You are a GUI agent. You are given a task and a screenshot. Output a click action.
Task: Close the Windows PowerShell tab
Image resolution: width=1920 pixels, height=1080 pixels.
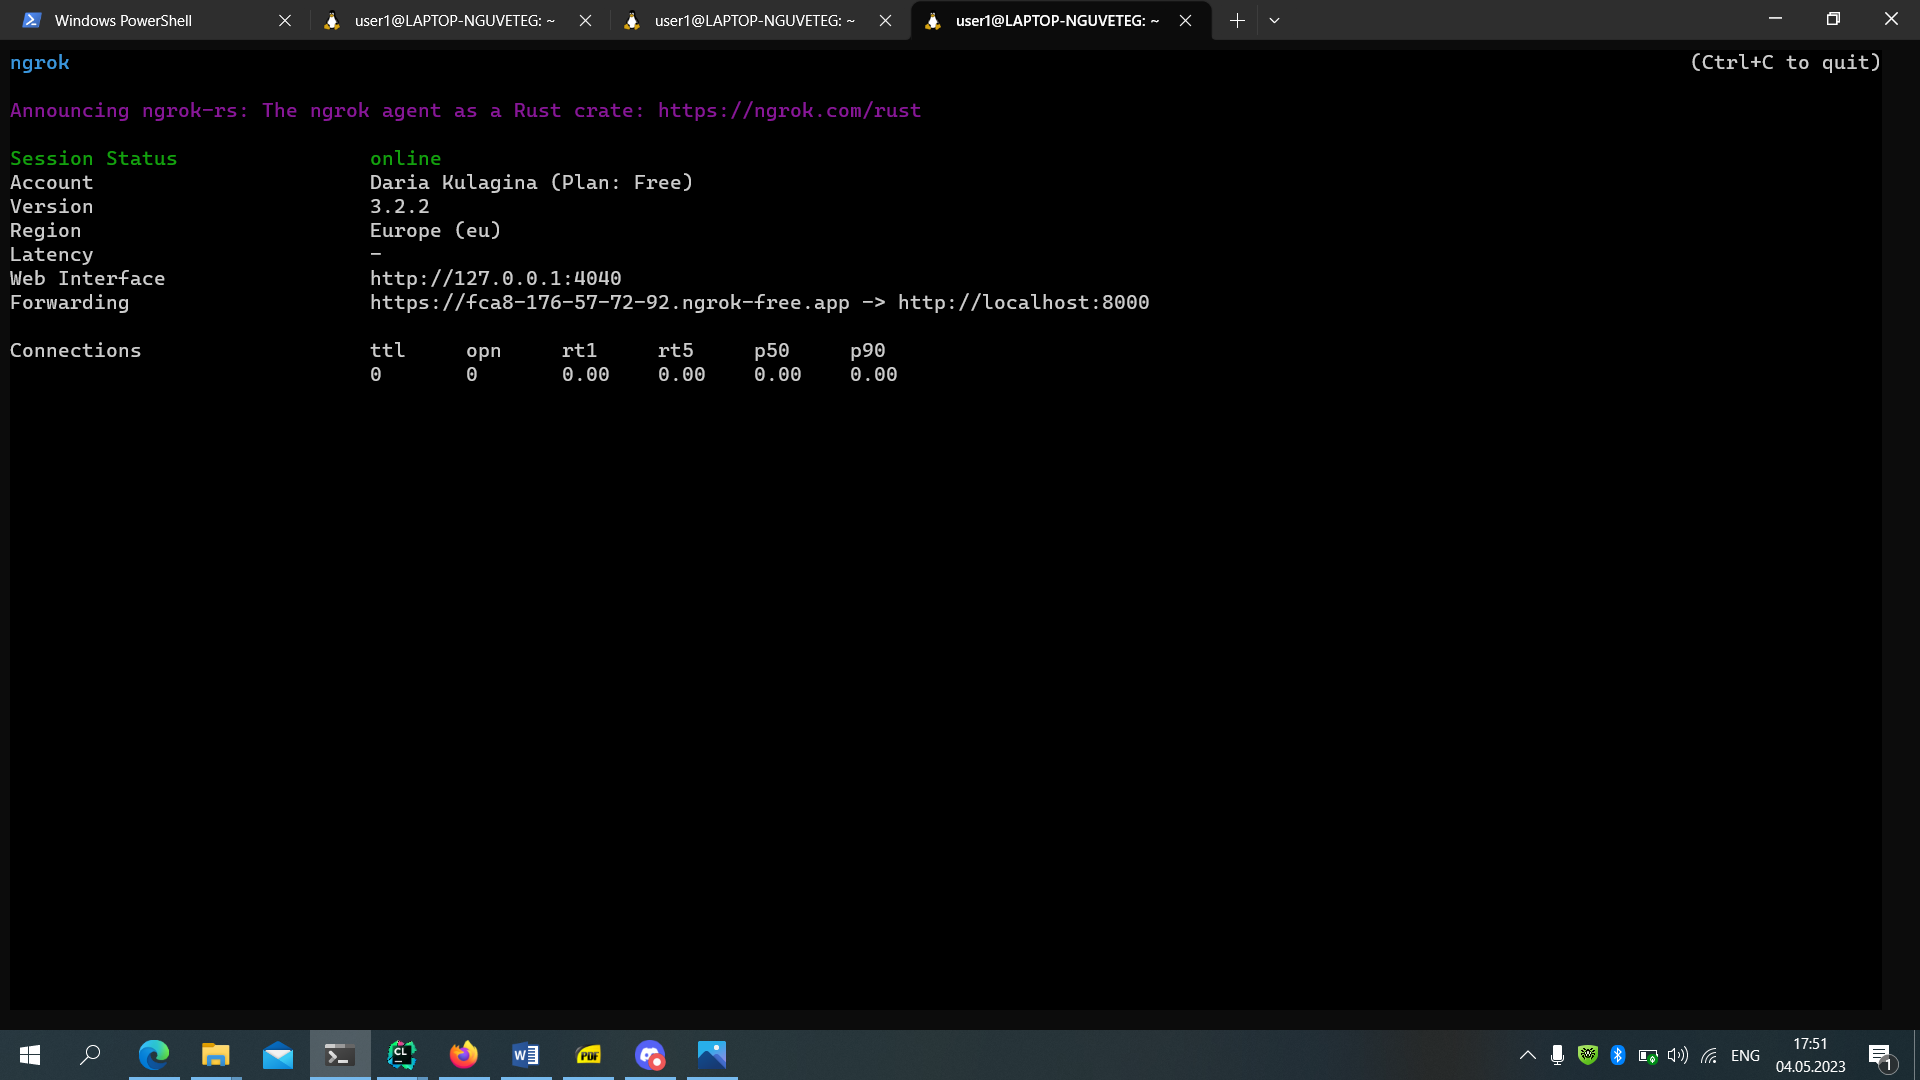[x=285, y=20]
